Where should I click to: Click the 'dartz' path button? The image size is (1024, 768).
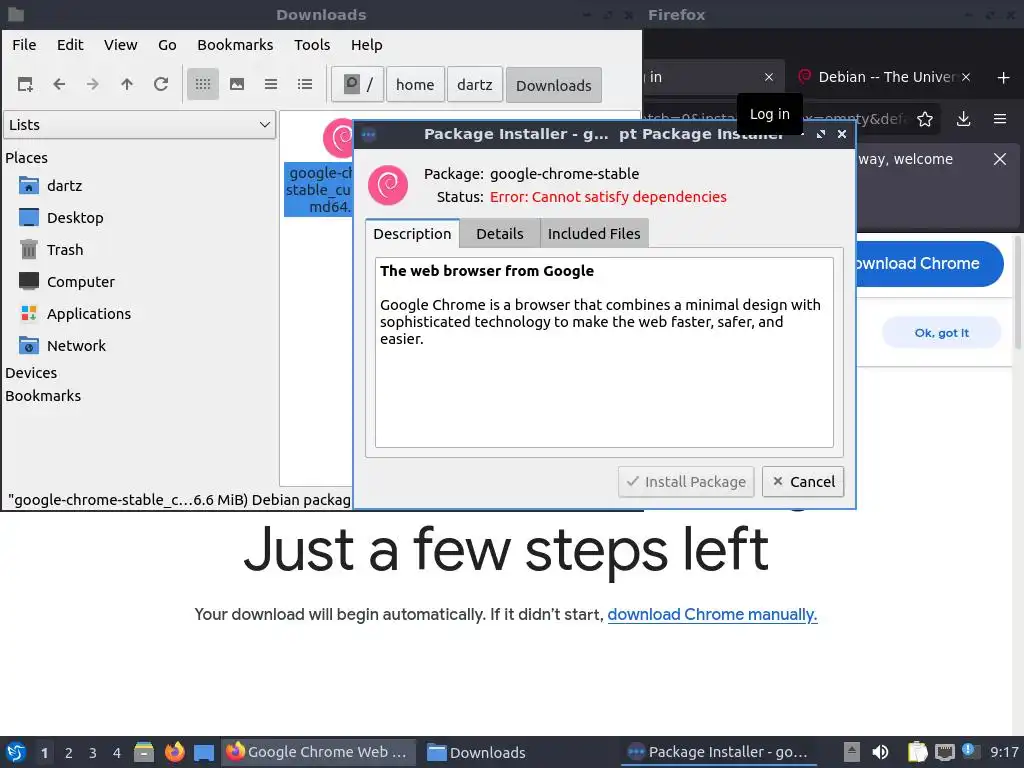point(475,84)
